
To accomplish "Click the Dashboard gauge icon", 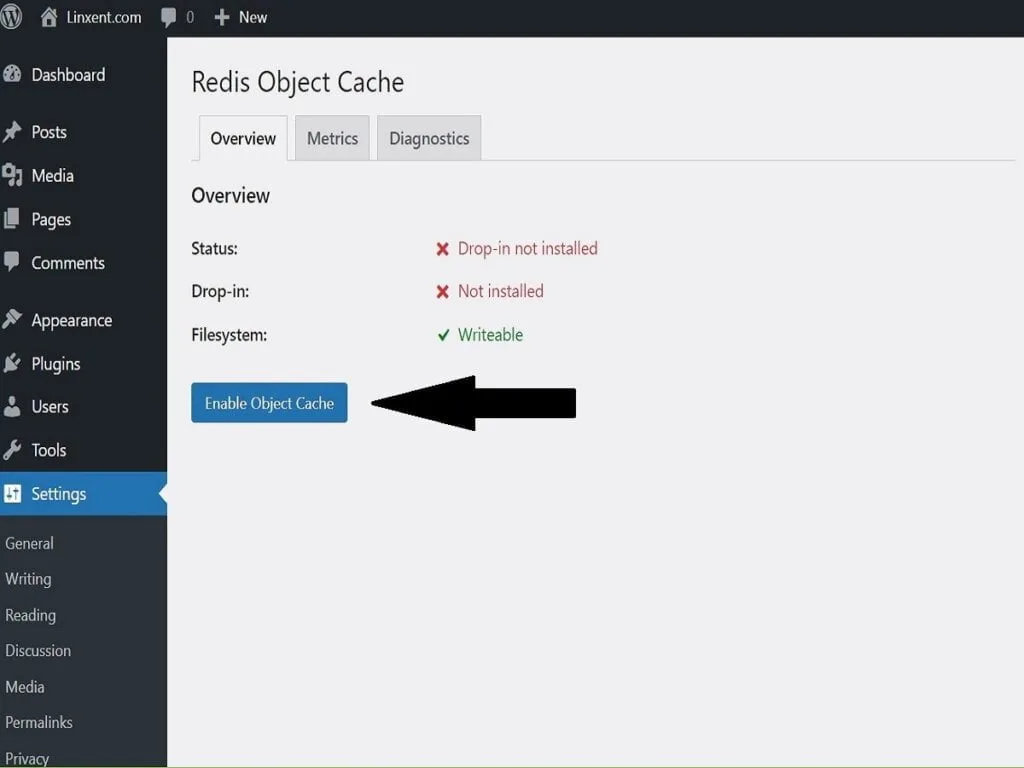I will (12, 74).
